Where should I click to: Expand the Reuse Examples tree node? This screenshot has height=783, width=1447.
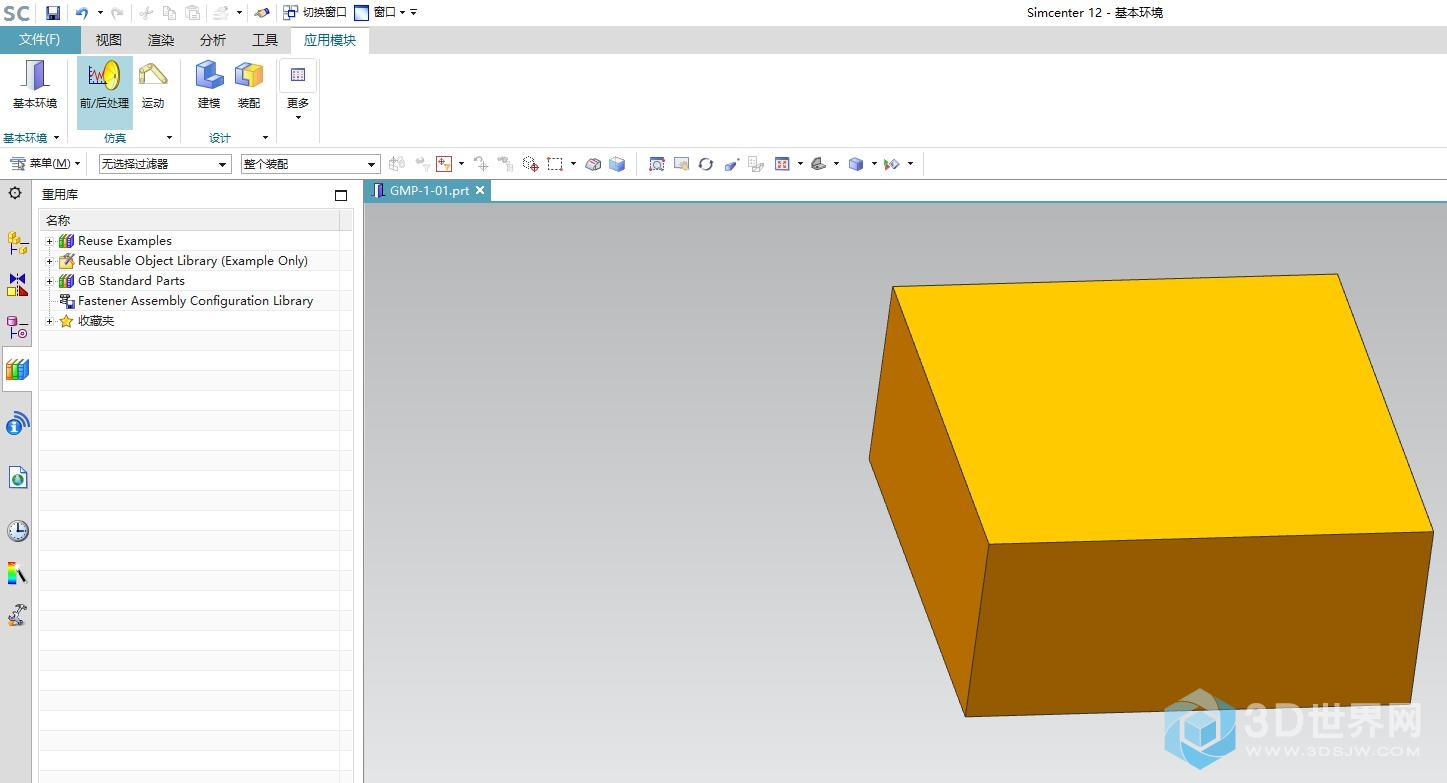coord(49,241)
